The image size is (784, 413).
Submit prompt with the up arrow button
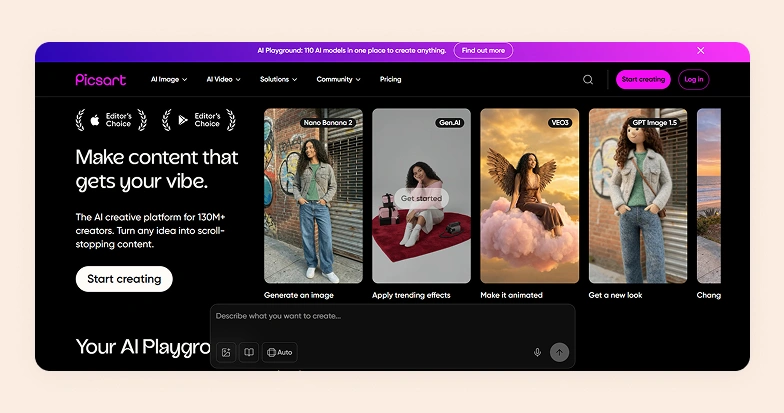pyautogui.click(x=560, y=352)
